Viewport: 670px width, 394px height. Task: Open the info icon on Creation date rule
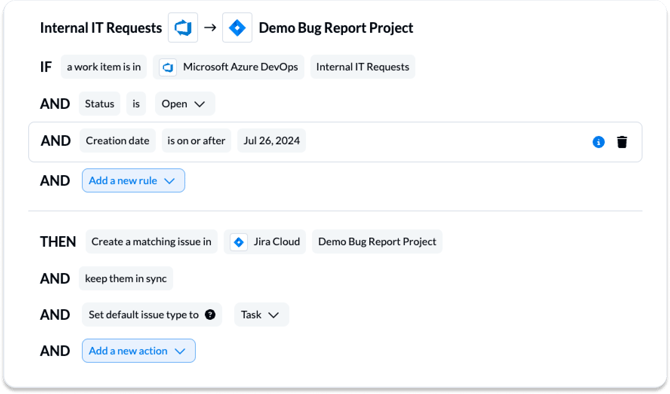coord(598,142)
